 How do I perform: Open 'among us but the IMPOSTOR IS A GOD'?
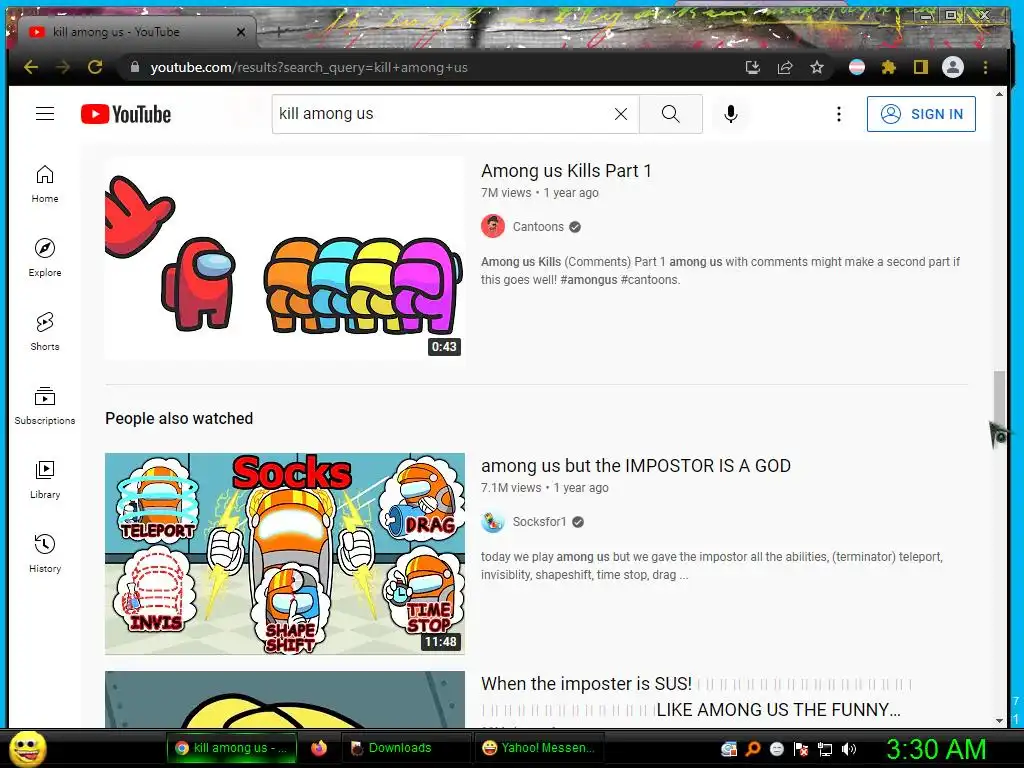click(x=635, y=466)
